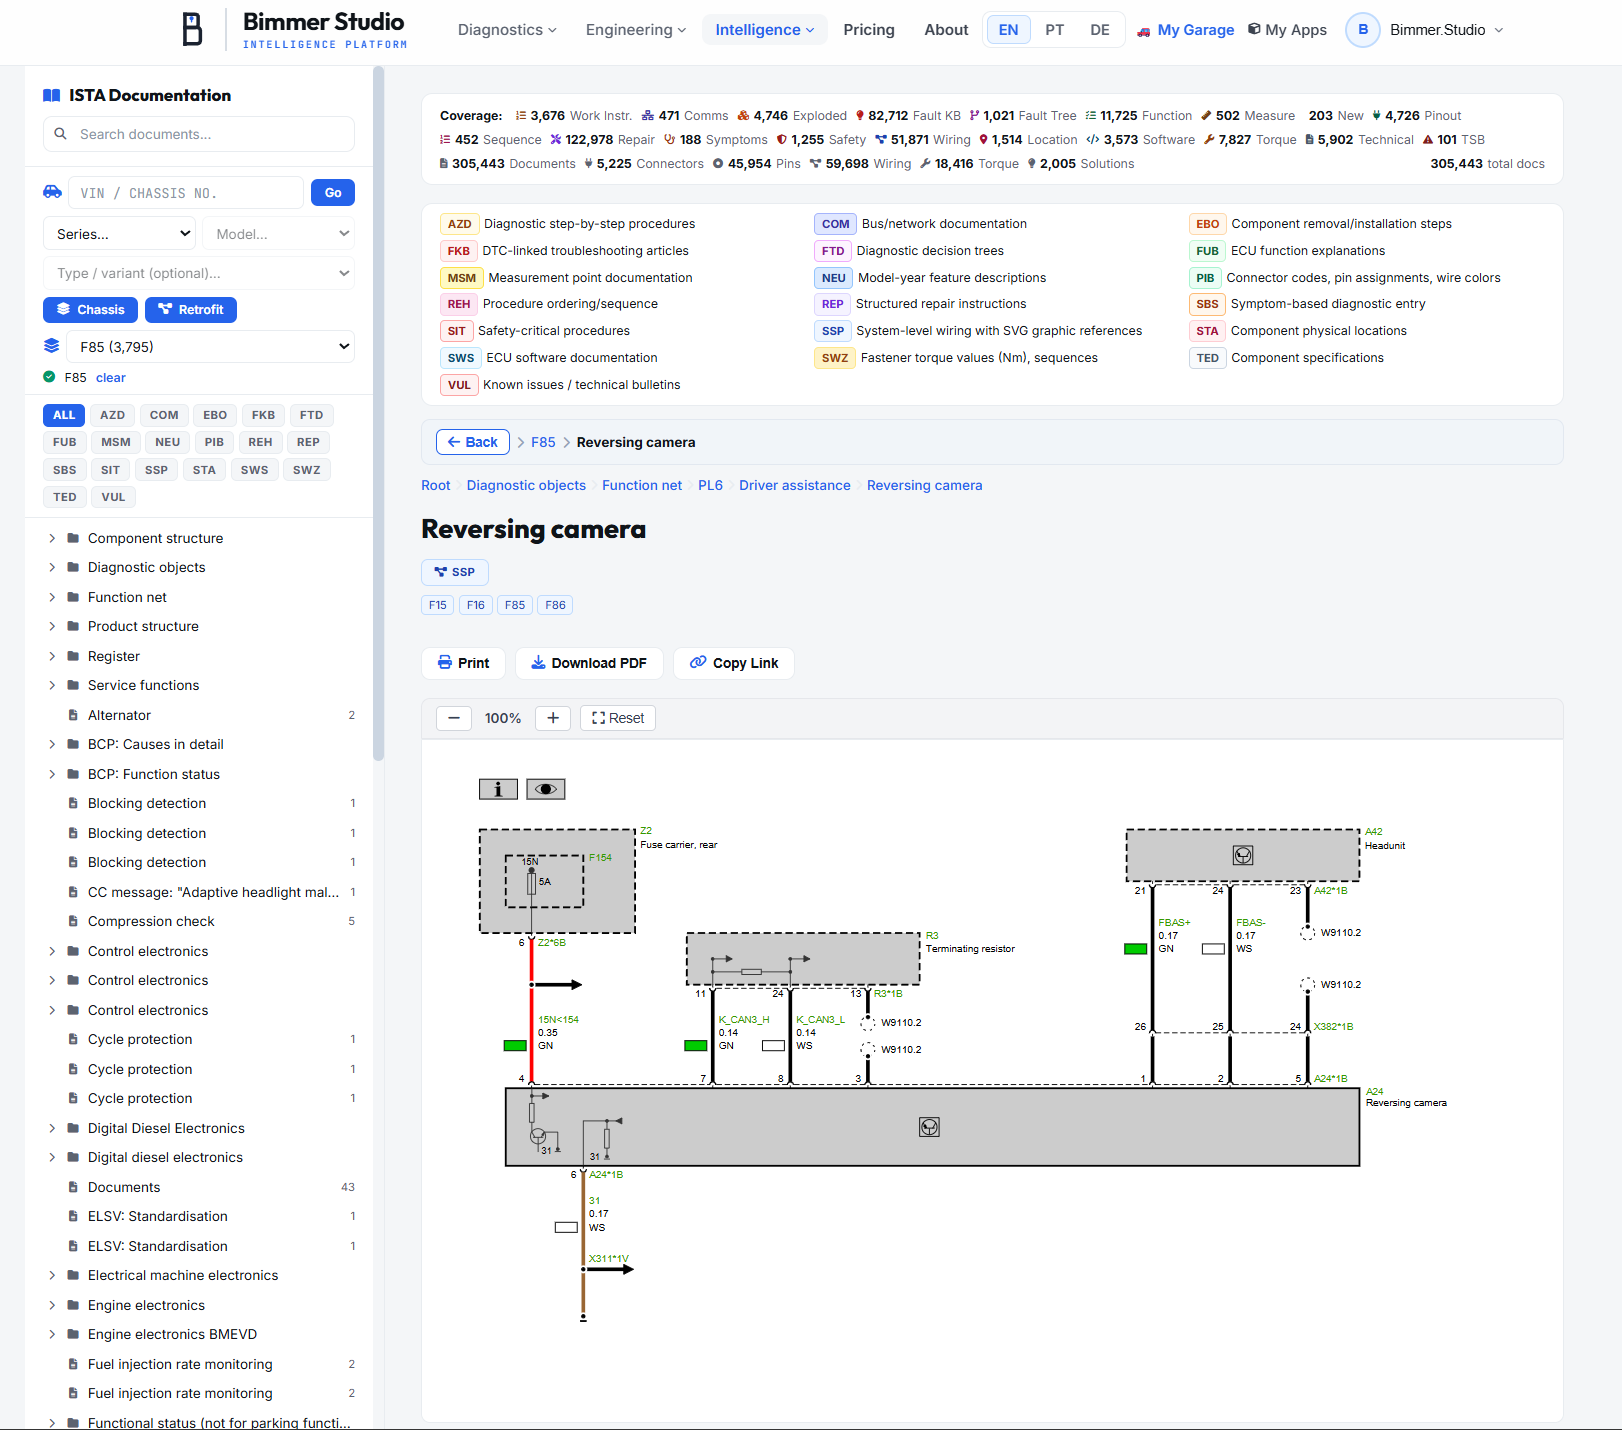Screen dimensions: 1622x1430
Task: Click the Reversing camera A24 component symbol
Action: 929,1127
